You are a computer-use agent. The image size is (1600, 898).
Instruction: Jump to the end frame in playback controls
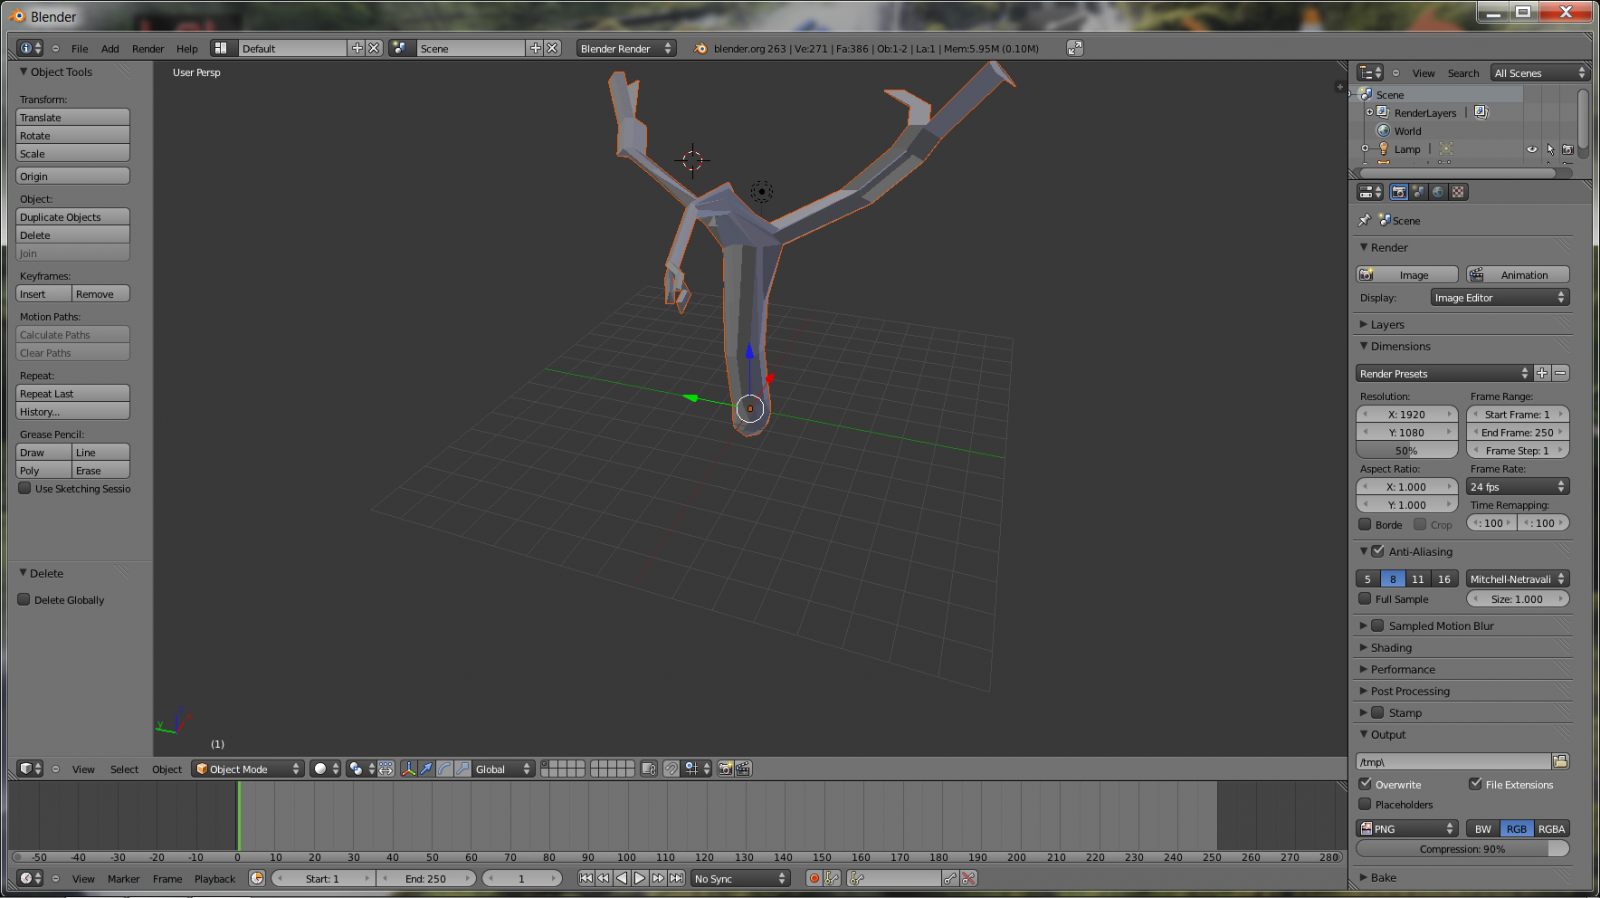[677, 879]
